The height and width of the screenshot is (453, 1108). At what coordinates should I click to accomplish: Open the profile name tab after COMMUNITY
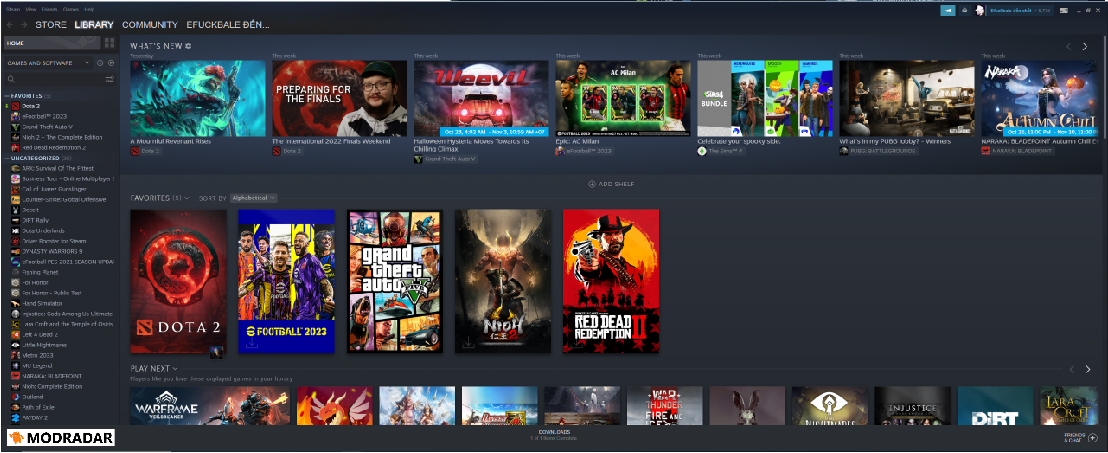tap(228, 25)
